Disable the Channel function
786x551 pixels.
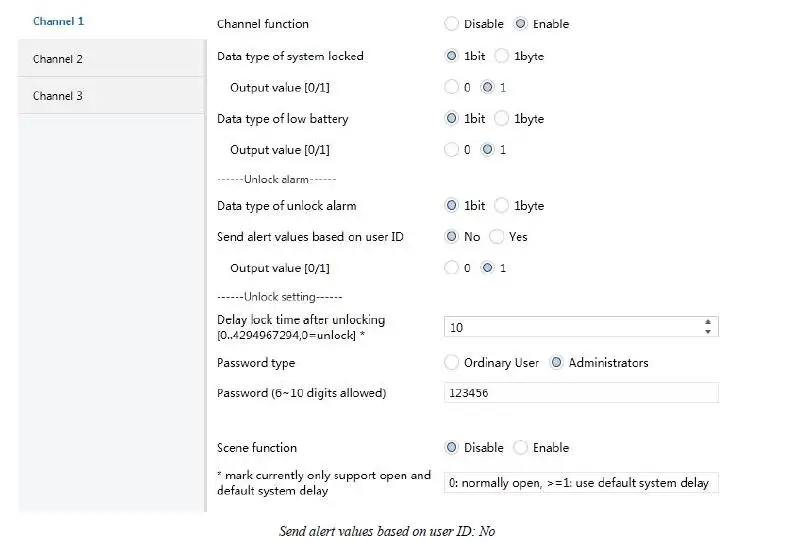[452, 24]
